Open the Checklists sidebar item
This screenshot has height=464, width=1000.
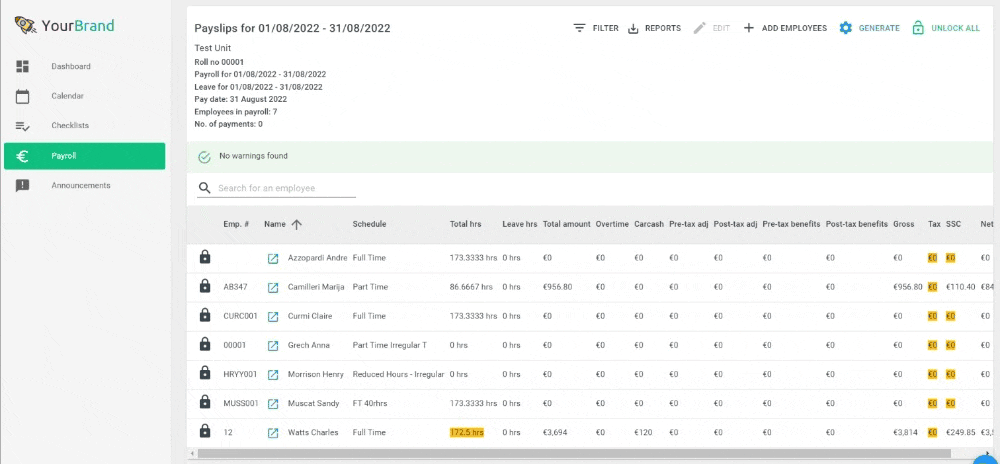(x=84, y=126)
